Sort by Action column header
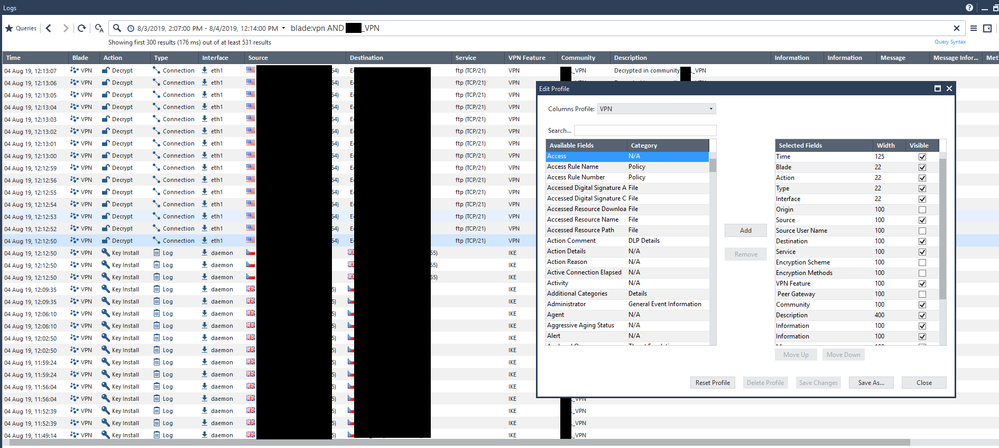The height and width of the screenshot is (448, 999). pos(126,57)
